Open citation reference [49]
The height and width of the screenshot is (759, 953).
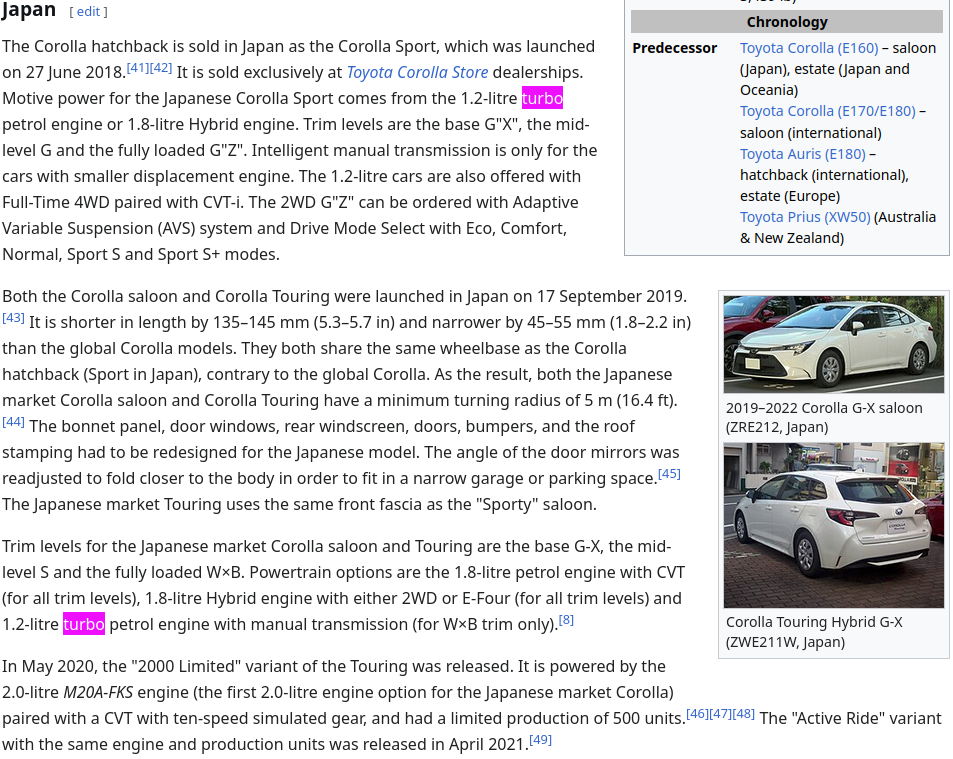tap(540, 740)
